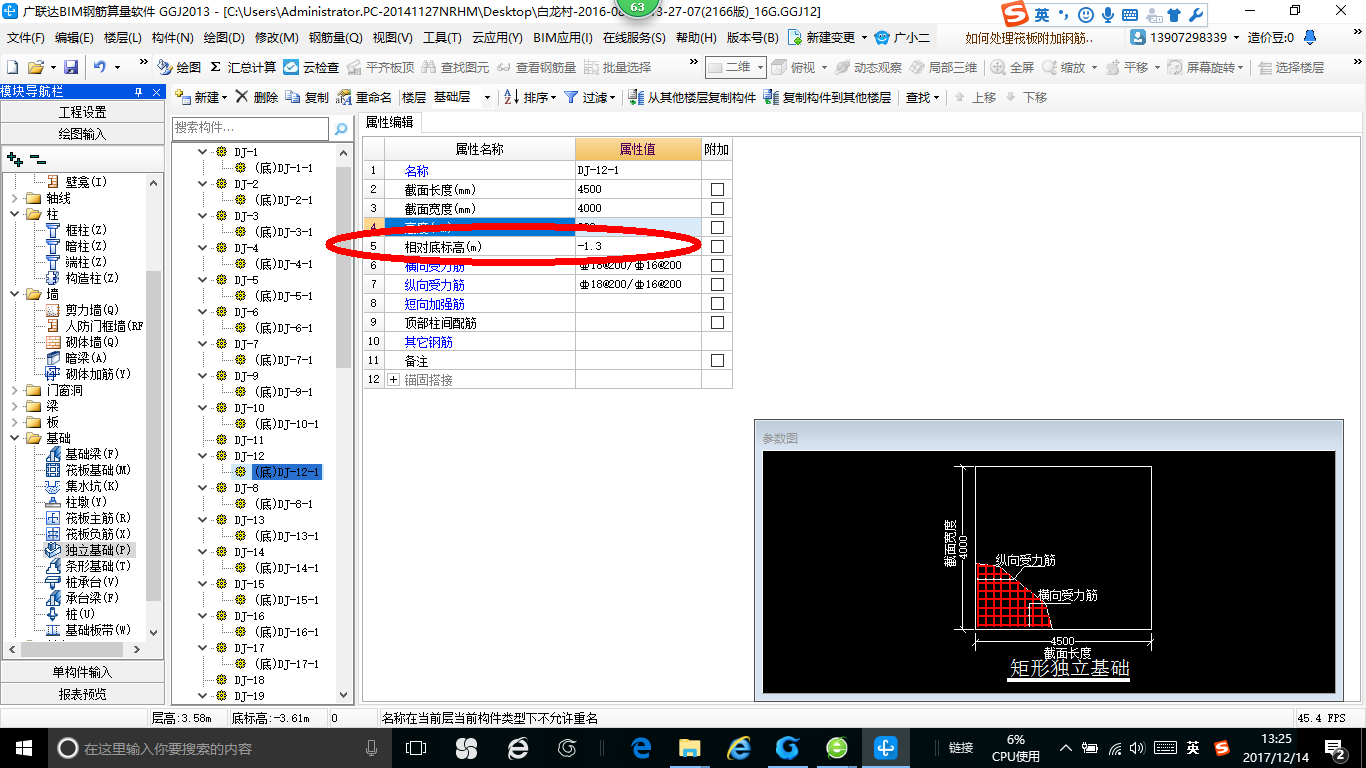The height and width of the screenshot is (768, 1366).
Task: Click the expand-all plus icon in navigation panel
Action: [14, 158]
